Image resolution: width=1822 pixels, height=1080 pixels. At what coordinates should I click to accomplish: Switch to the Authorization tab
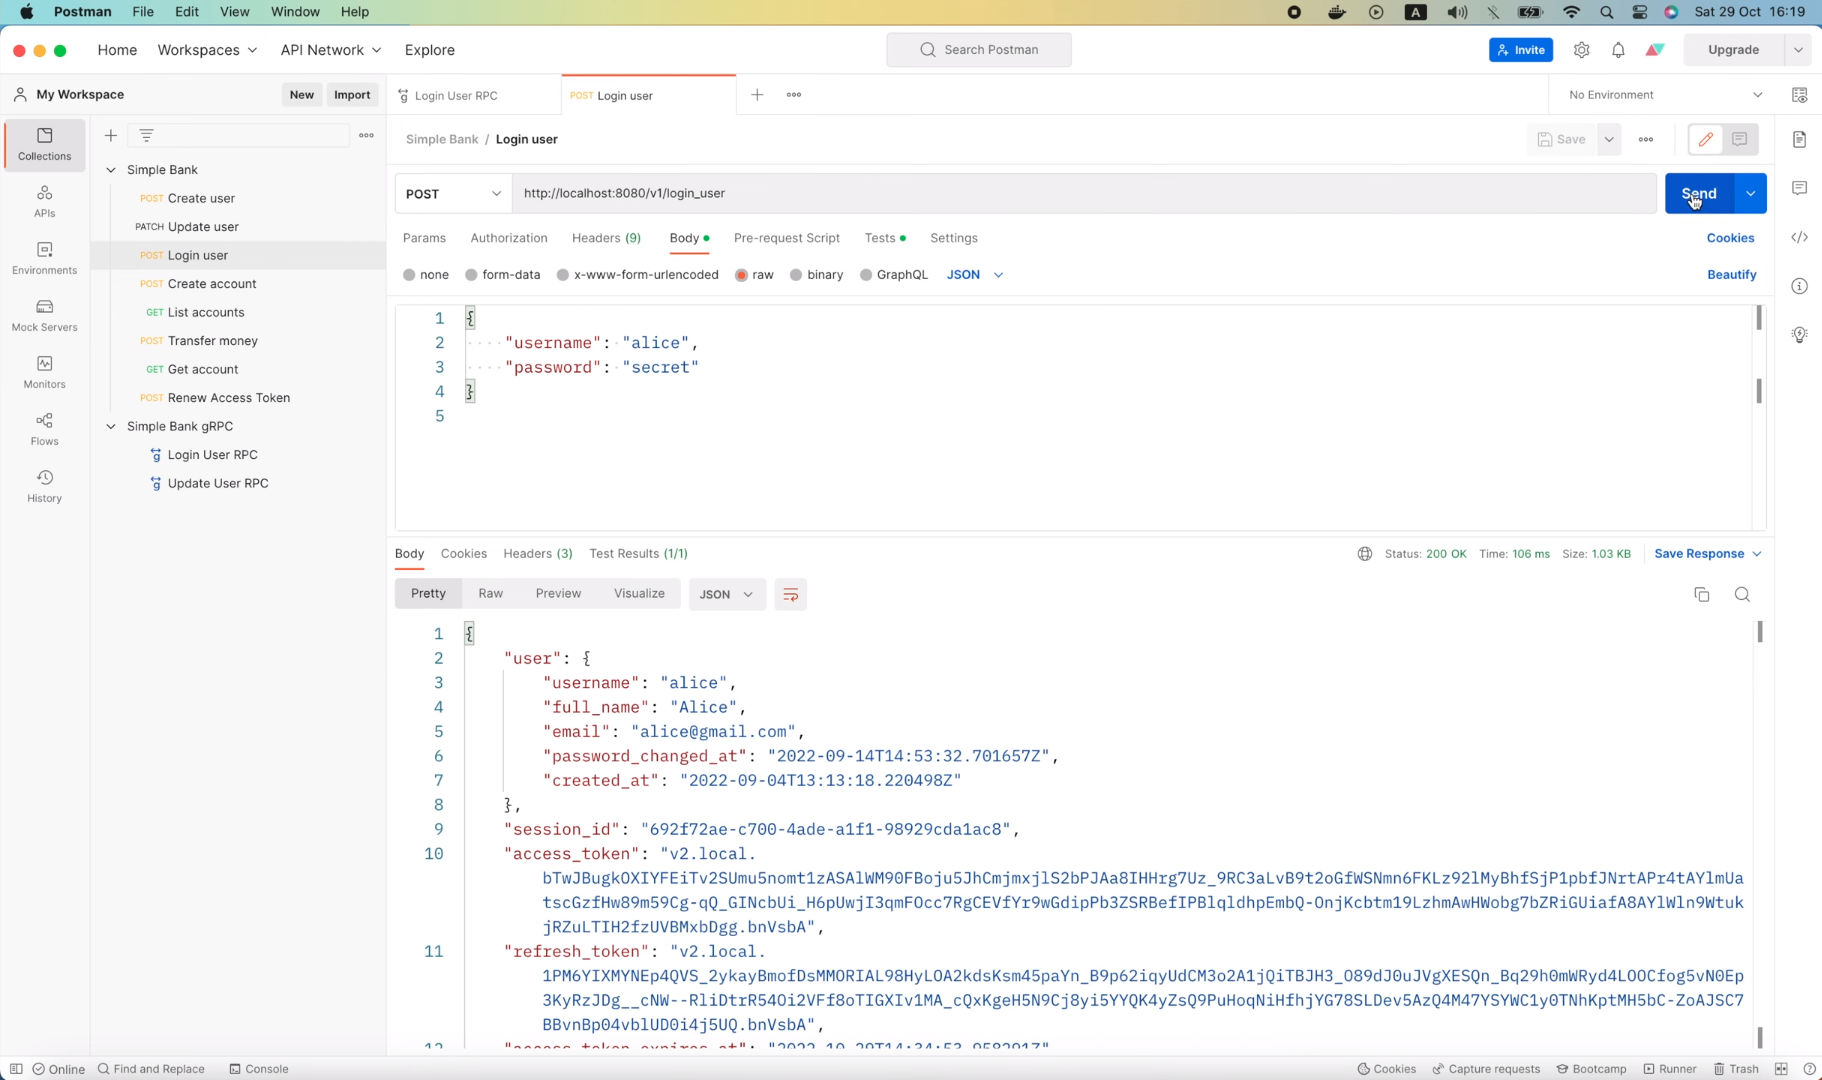(x=509, y=238)
